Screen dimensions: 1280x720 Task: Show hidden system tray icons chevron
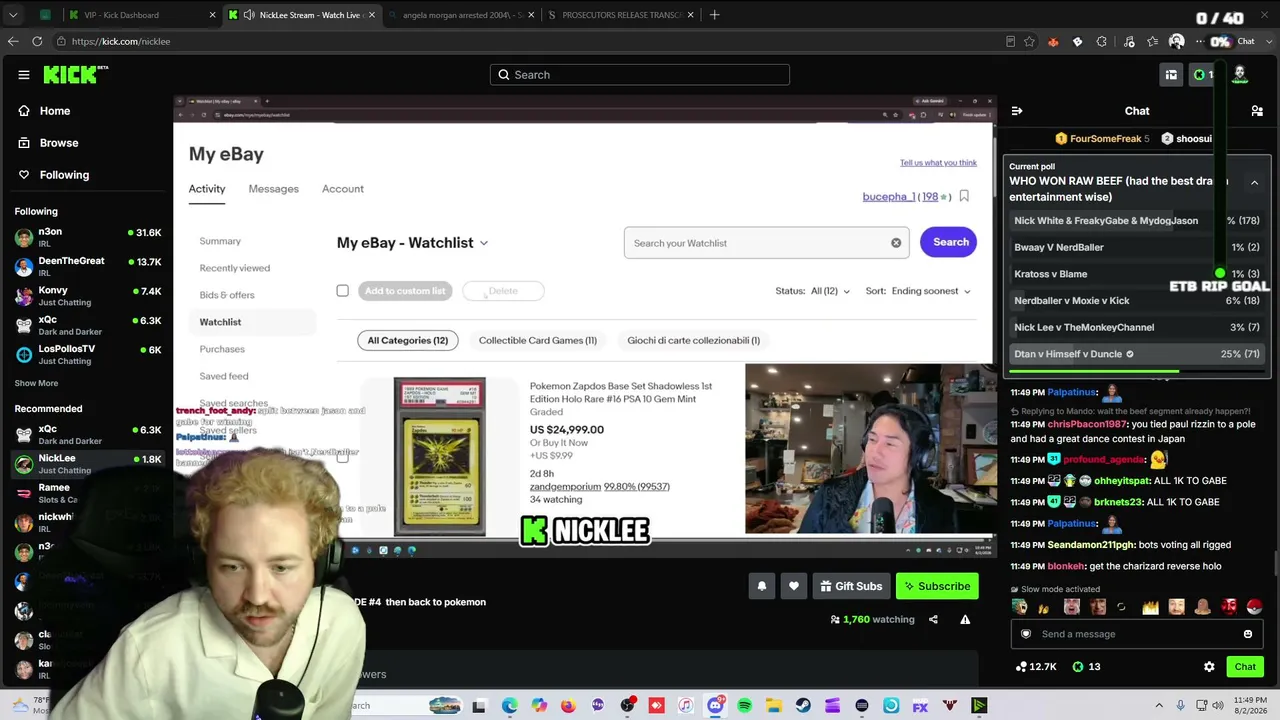pos(1159,706)
